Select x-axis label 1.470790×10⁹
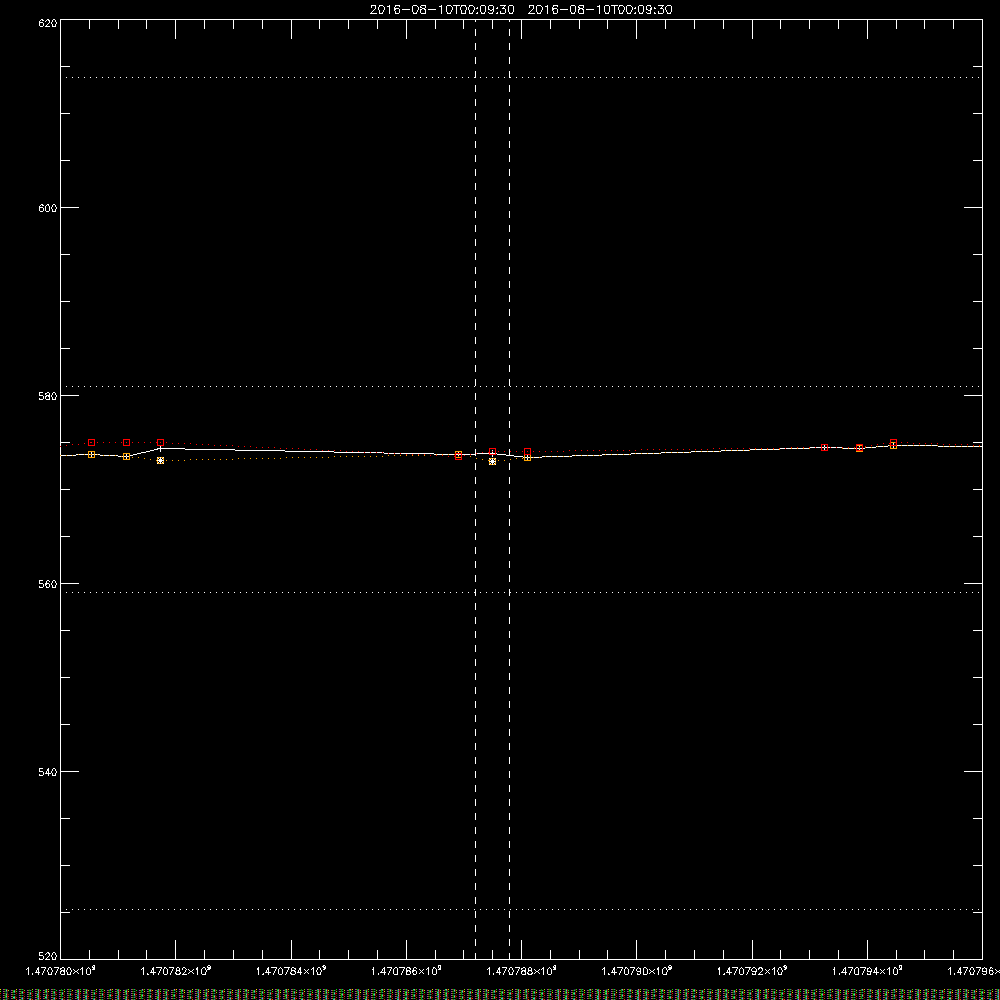 [x=636, y=971]
